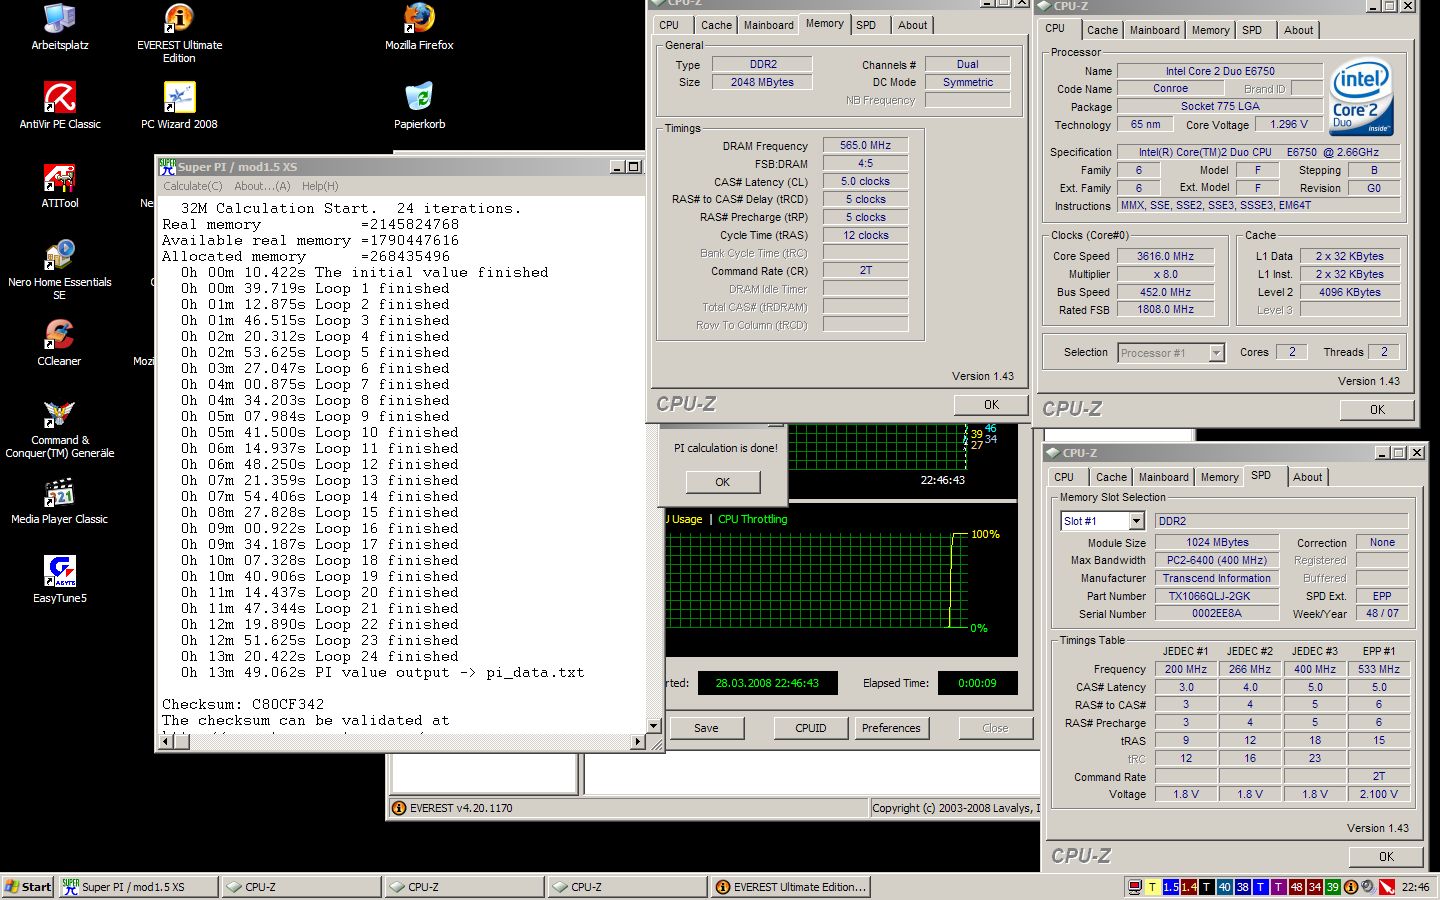Click the yellow T tray sensor icon
The height and width of the screenshot is (900, 1440).
(1152, 887)
